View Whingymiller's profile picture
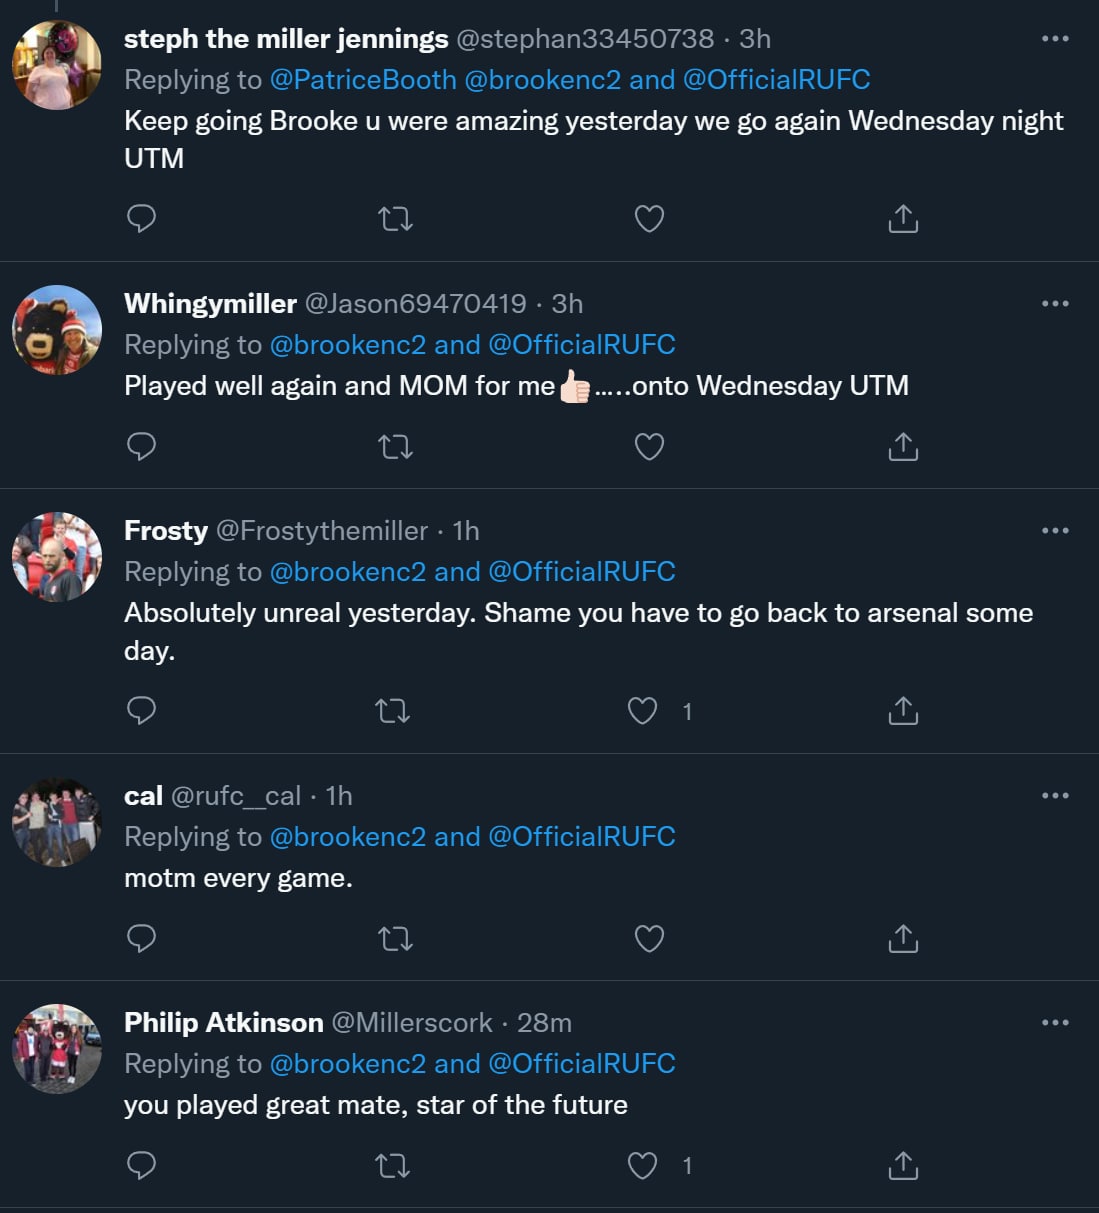The width and height of the screenshot is (1099, 1213). (57, 330)
